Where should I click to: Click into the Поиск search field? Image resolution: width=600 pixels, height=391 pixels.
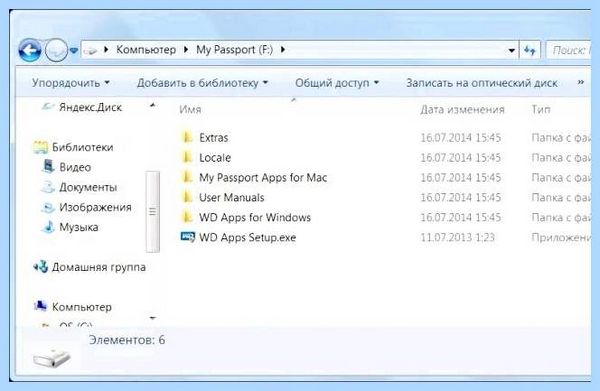coord(569,50)
